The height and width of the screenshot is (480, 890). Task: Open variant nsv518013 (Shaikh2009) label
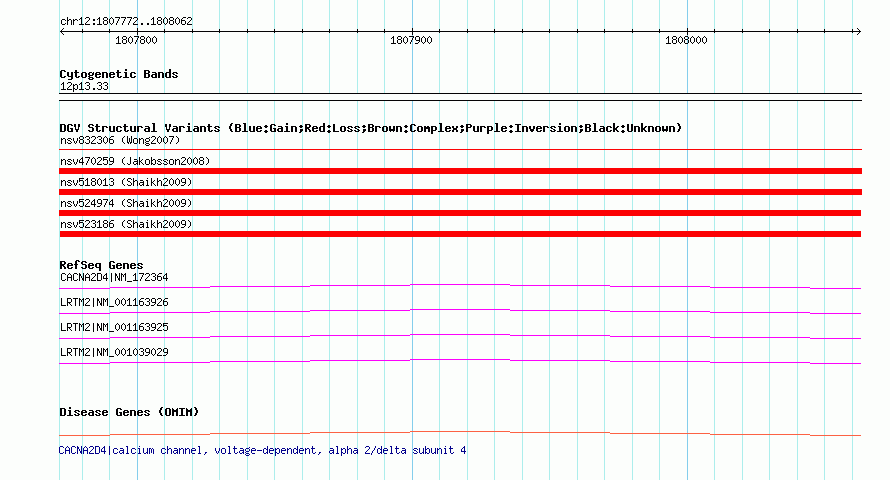pyautogui.click(x=126, y=182)
